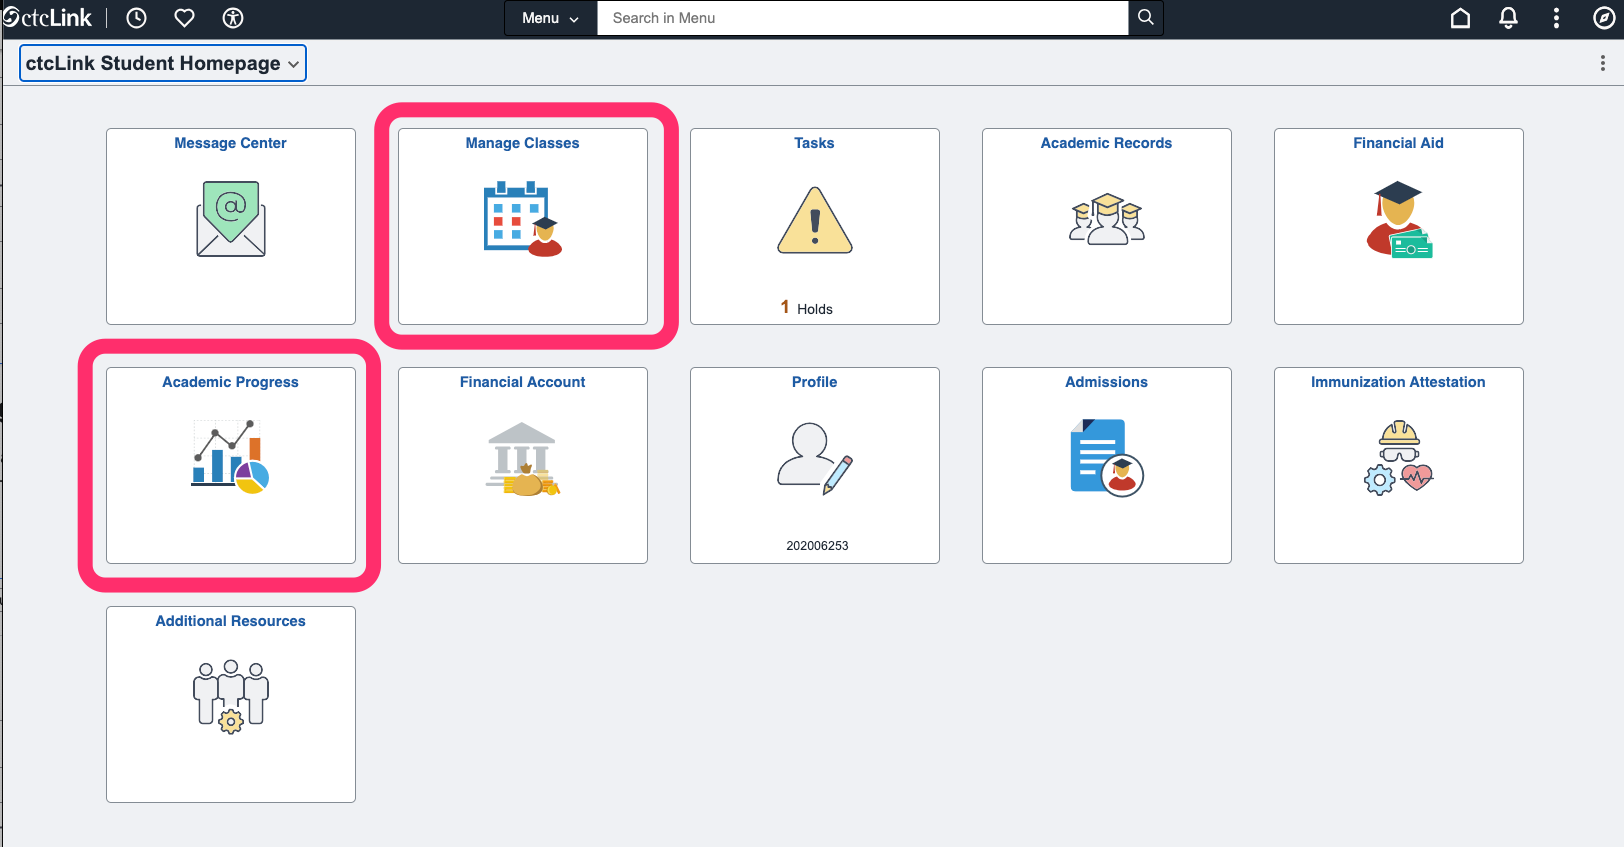Open the Financial Aid tile title
Image resolution: width=1624 pixels, height=847 pixels.
(x=1399, y=143)
